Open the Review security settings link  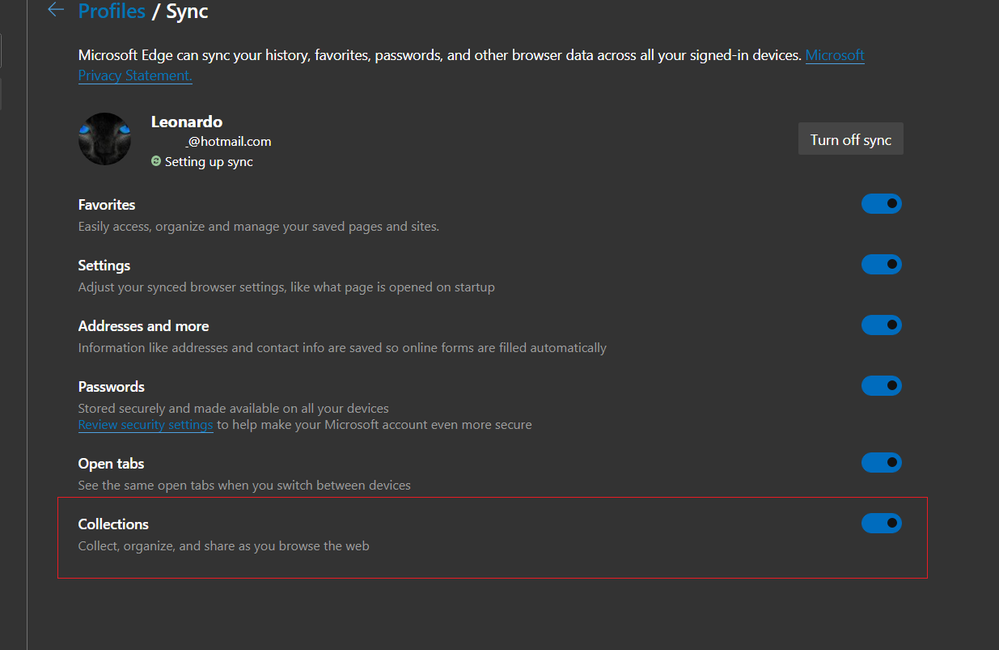pyautogui.click(x=145, y=424)
